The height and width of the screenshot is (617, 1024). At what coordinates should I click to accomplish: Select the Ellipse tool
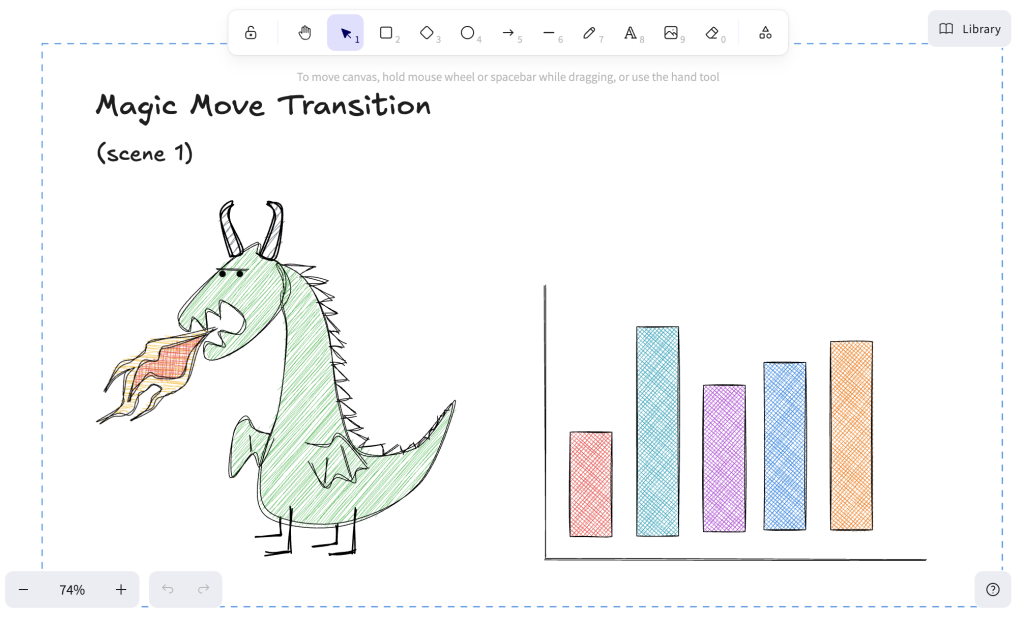(469, 32)
